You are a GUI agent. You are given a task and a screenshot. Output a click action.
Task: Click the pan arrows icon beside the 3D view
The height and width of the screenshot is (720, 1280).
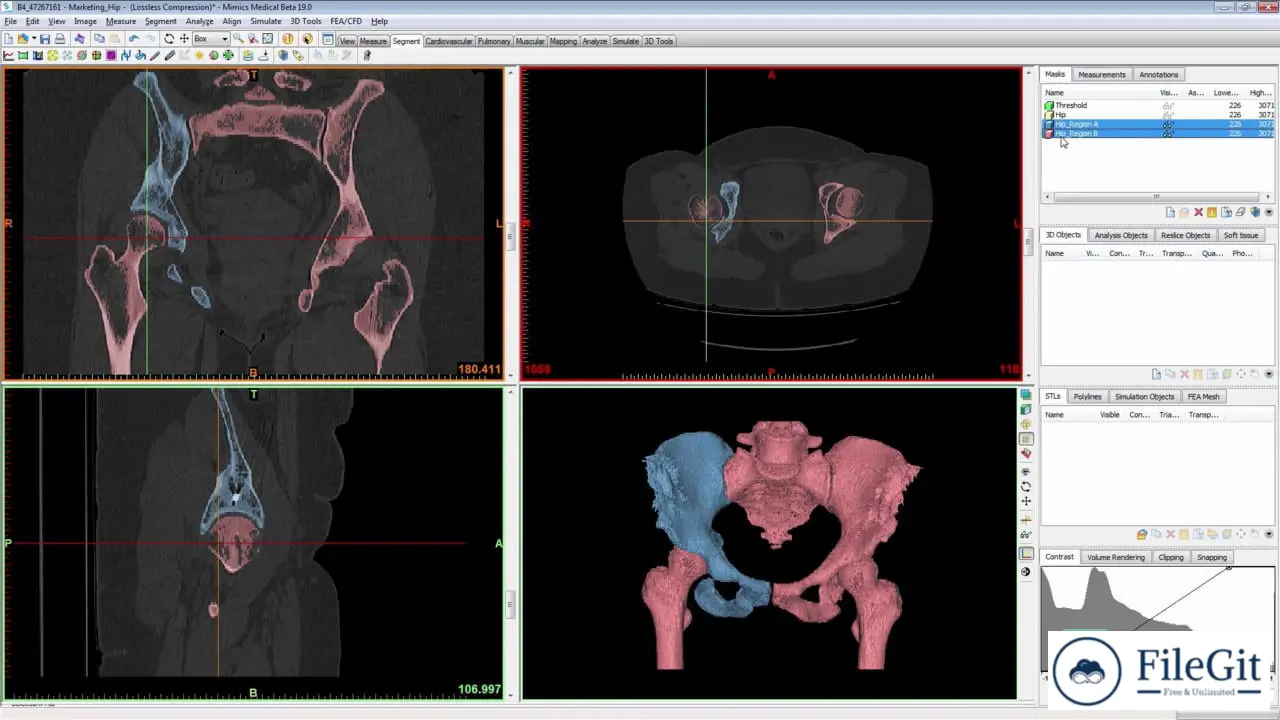[x=1026, y=501]
